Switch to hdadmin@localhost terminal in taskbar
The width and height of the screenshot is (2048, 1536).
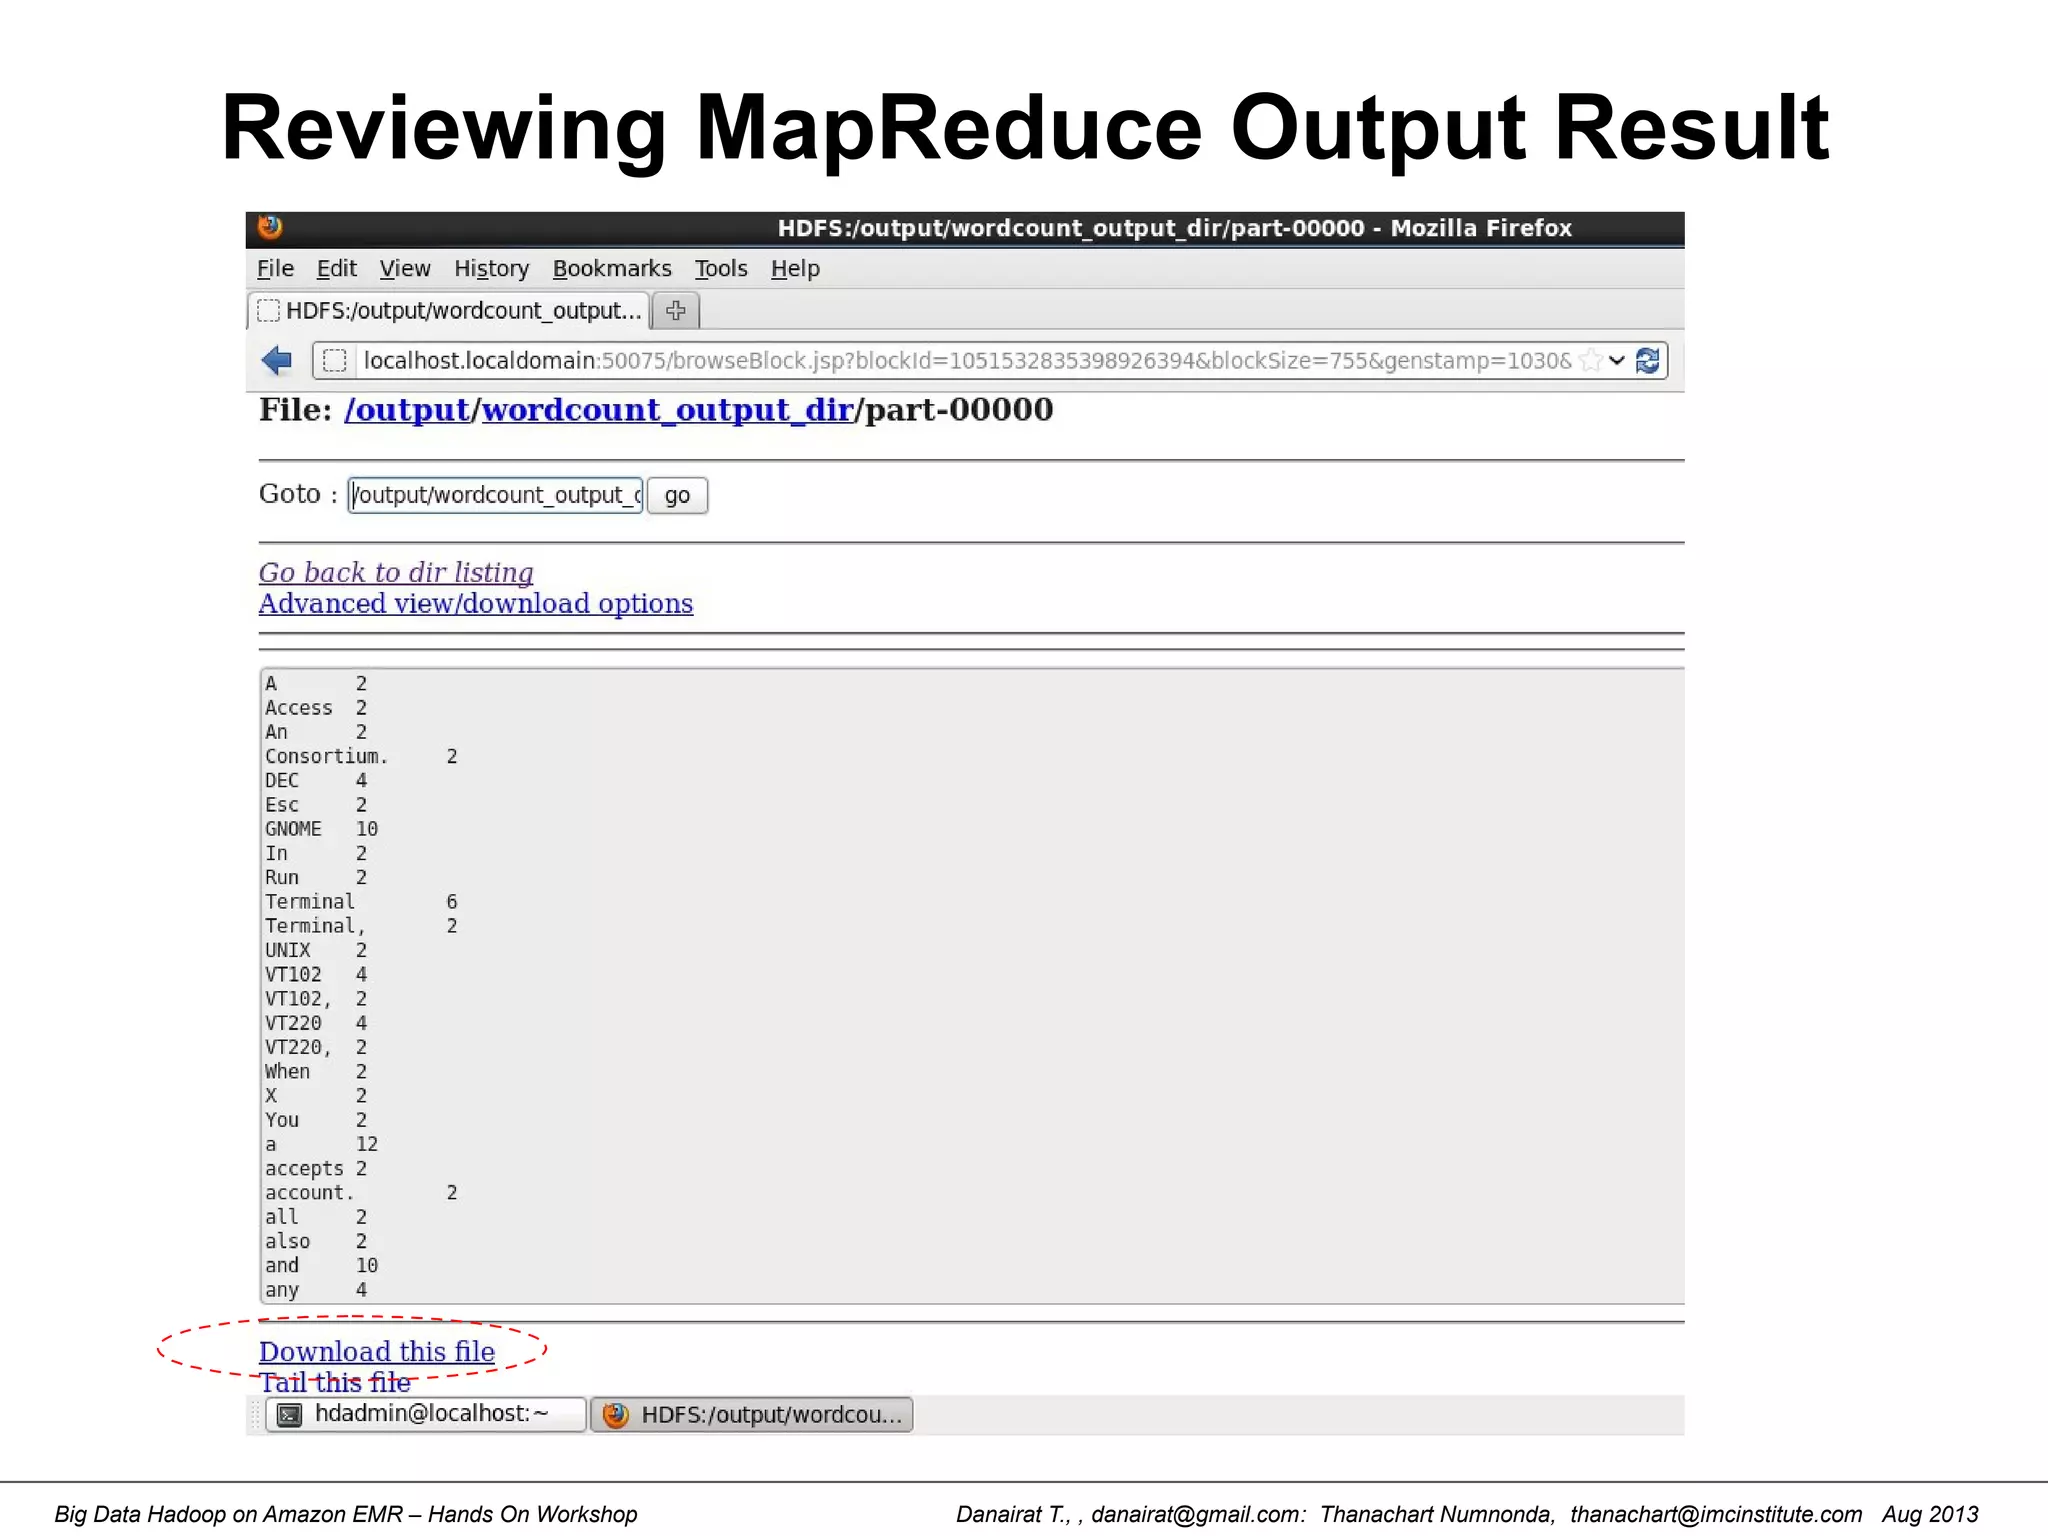(426, 1415)
